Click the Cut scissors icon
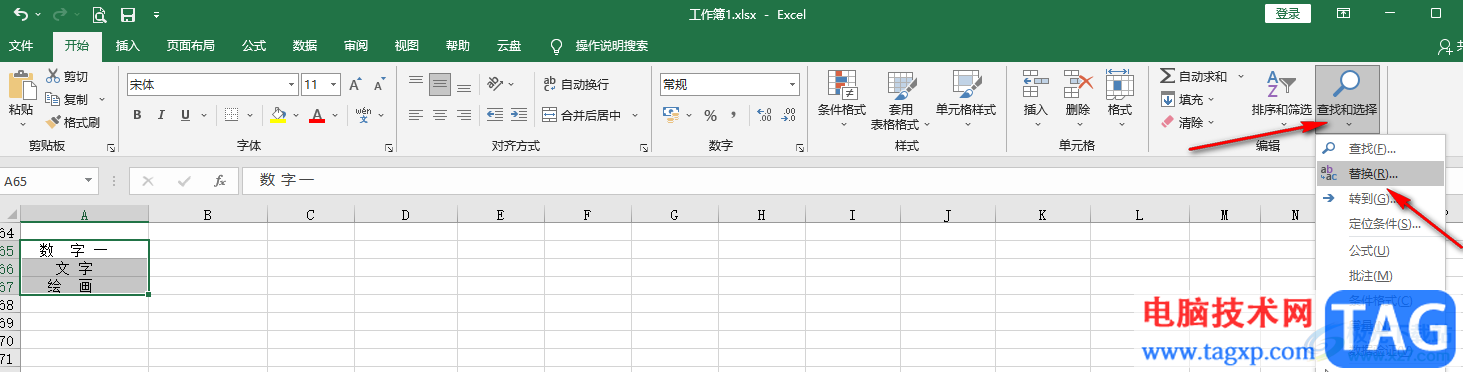The width and height of the screenshot is (1463, 372). [53, 76]
